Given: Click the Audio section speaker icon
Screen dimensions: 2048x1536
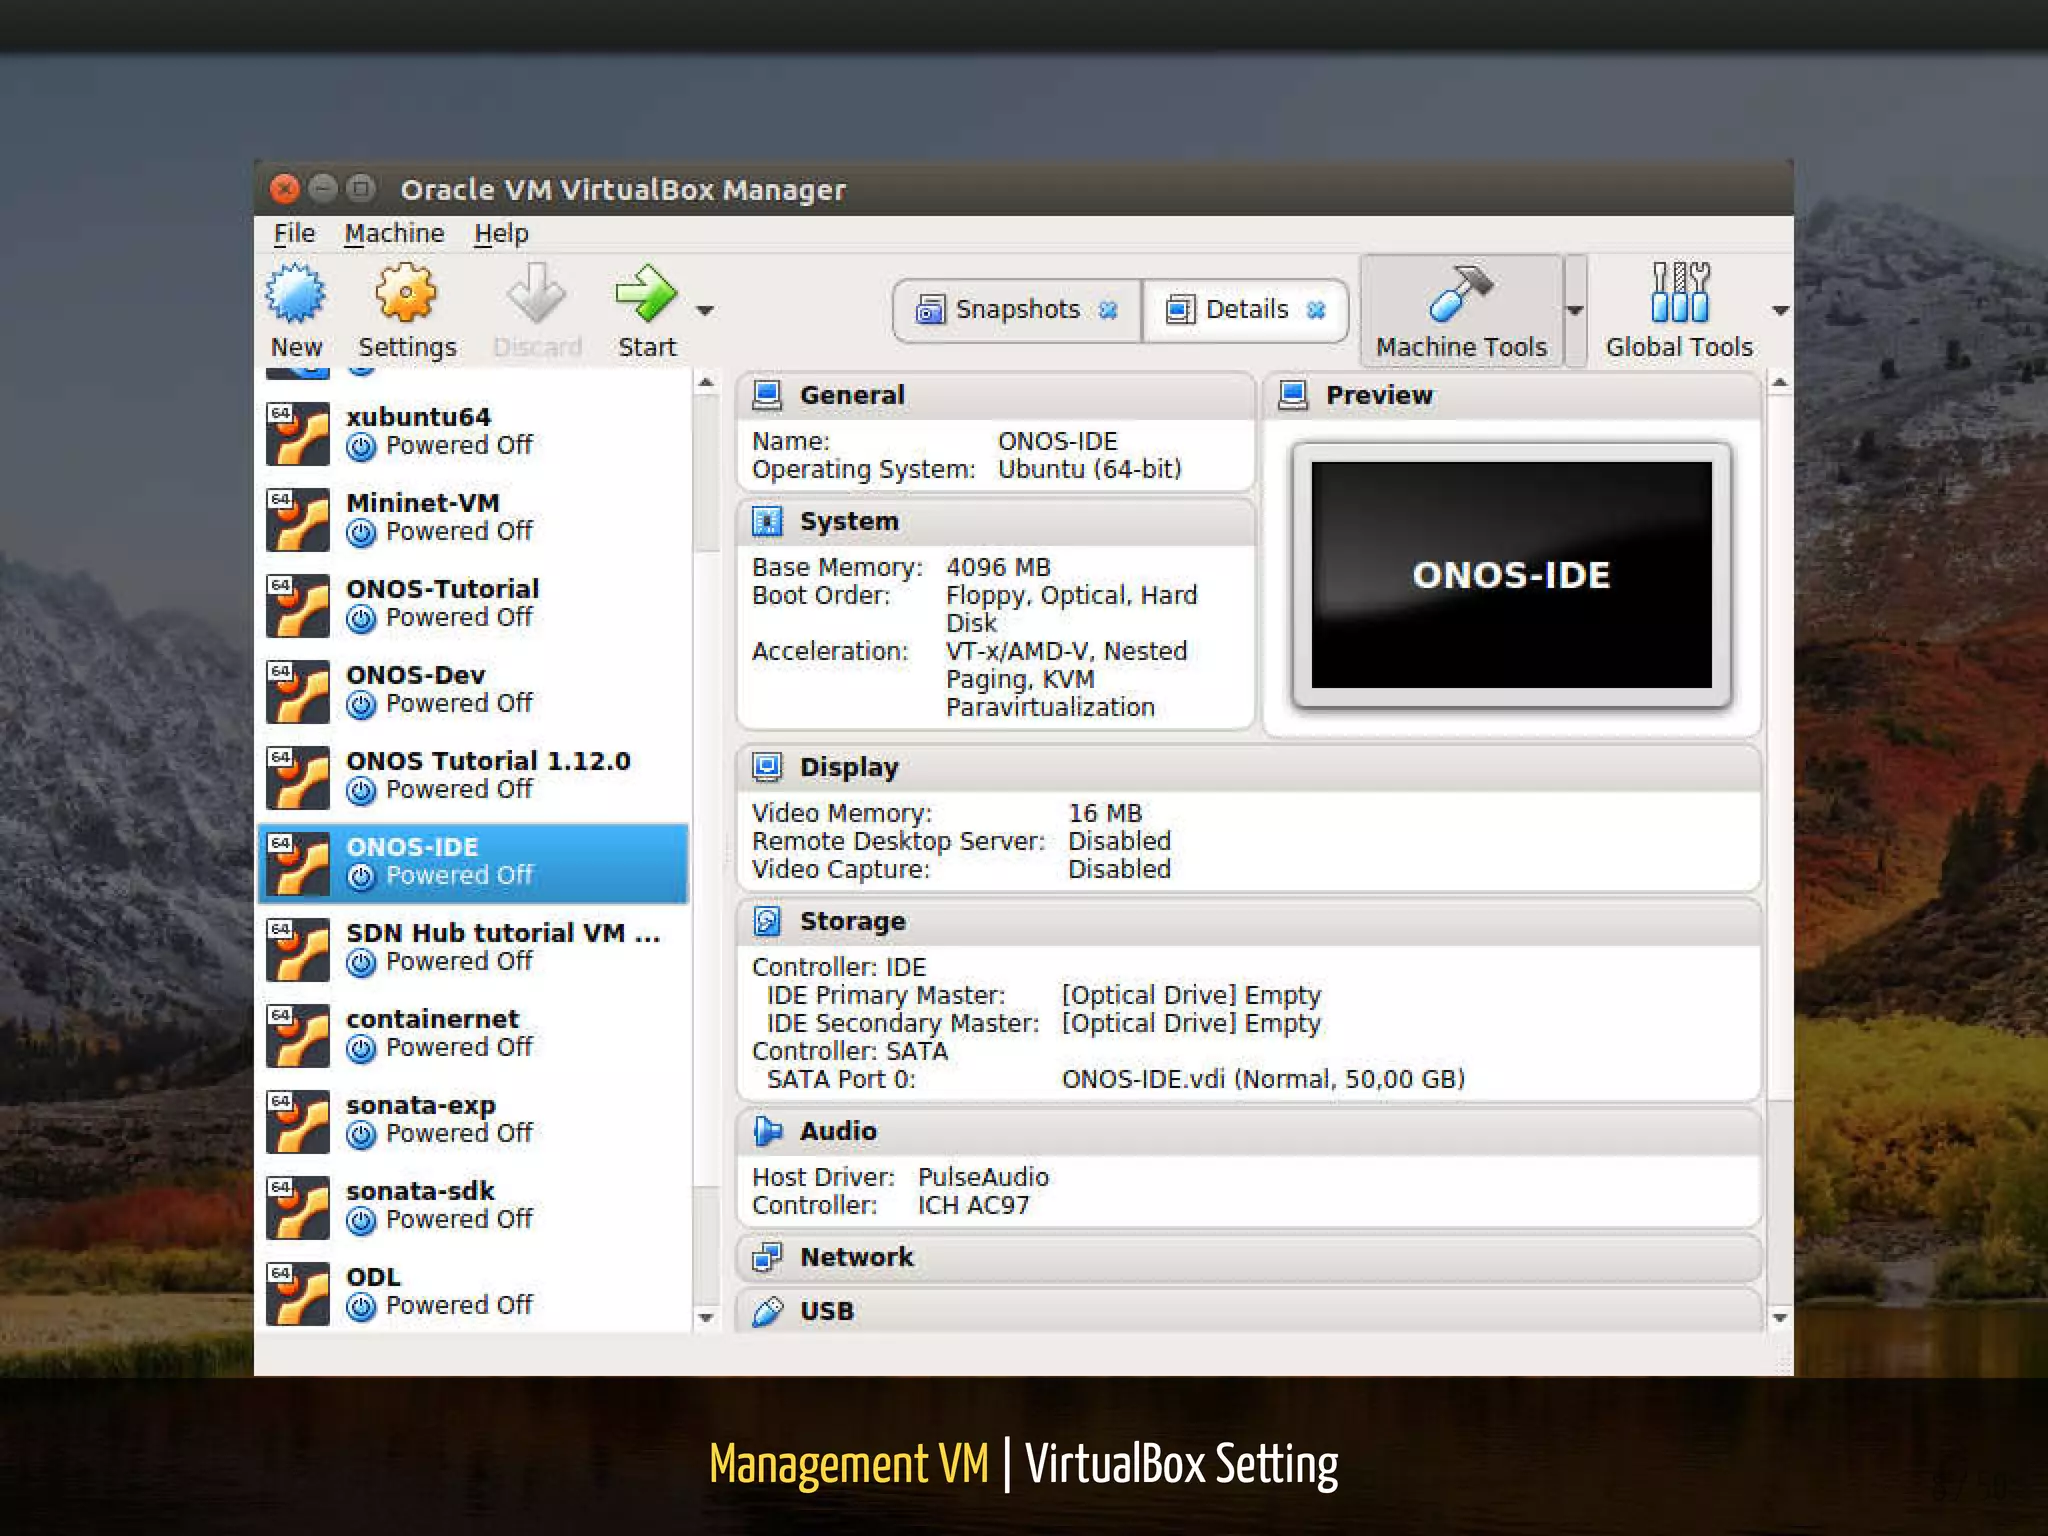Looking at the screenshot, I should pos(767,1132).
